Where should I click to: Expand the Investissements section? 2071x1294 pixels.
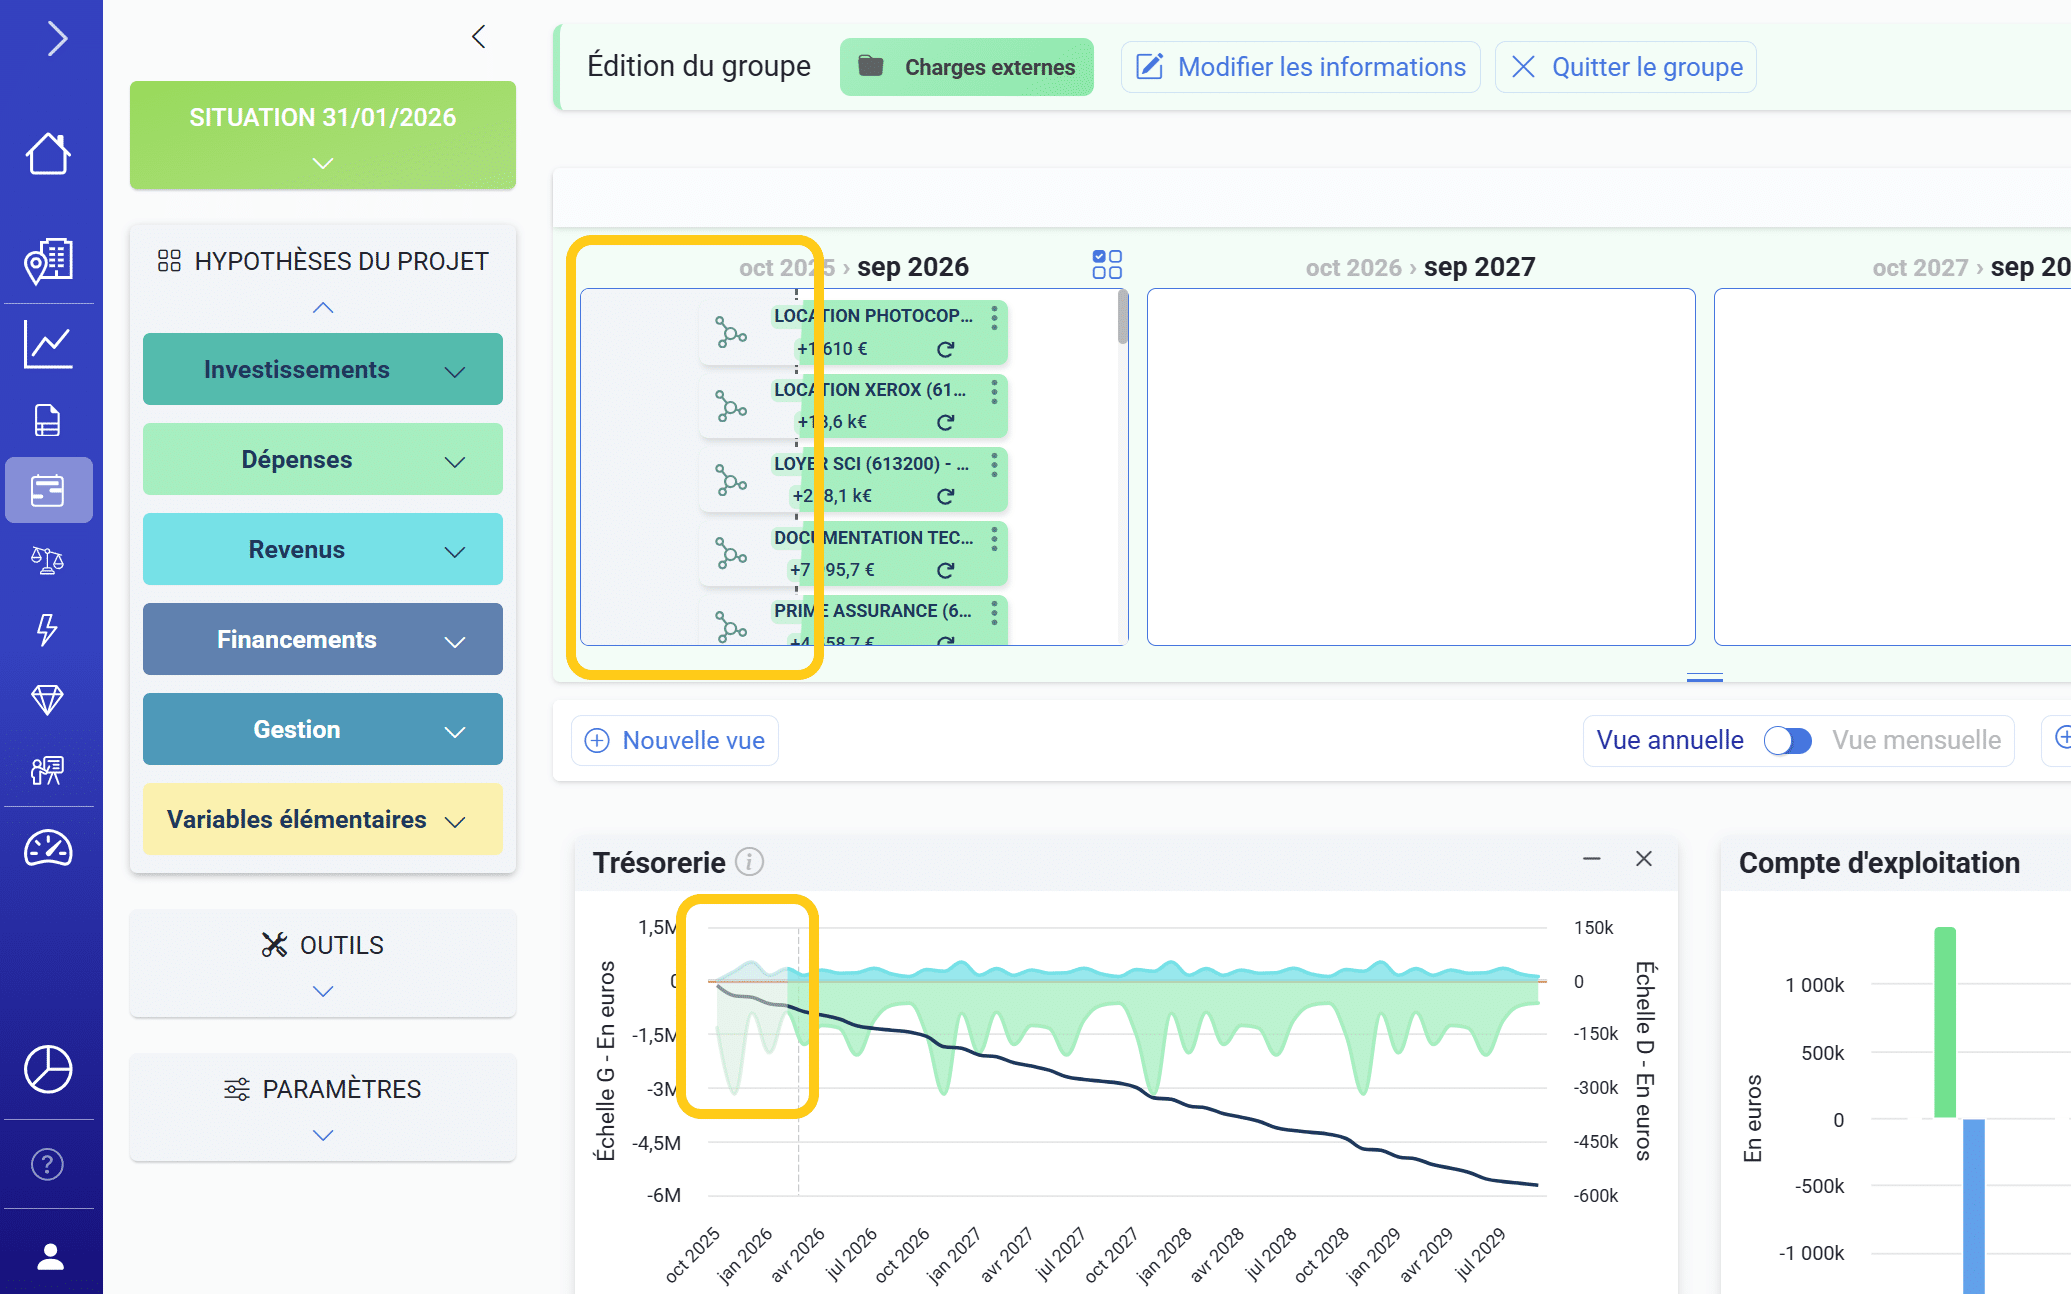pos(322,369)
